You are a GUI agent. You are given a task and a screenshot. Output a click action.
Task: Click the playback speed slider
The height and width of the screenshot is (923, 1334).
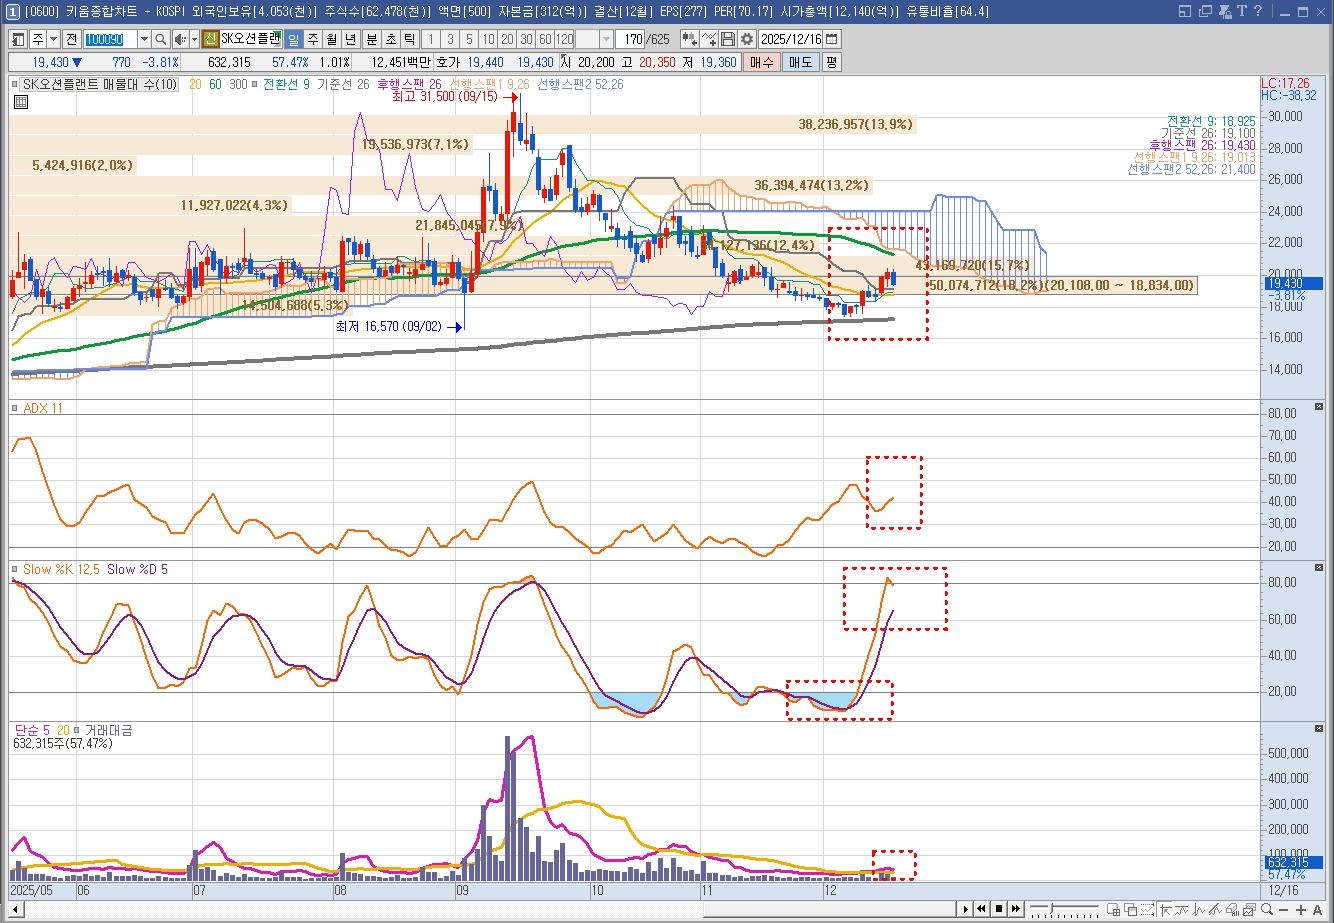pyautogui.click(x=1064, y=909)
